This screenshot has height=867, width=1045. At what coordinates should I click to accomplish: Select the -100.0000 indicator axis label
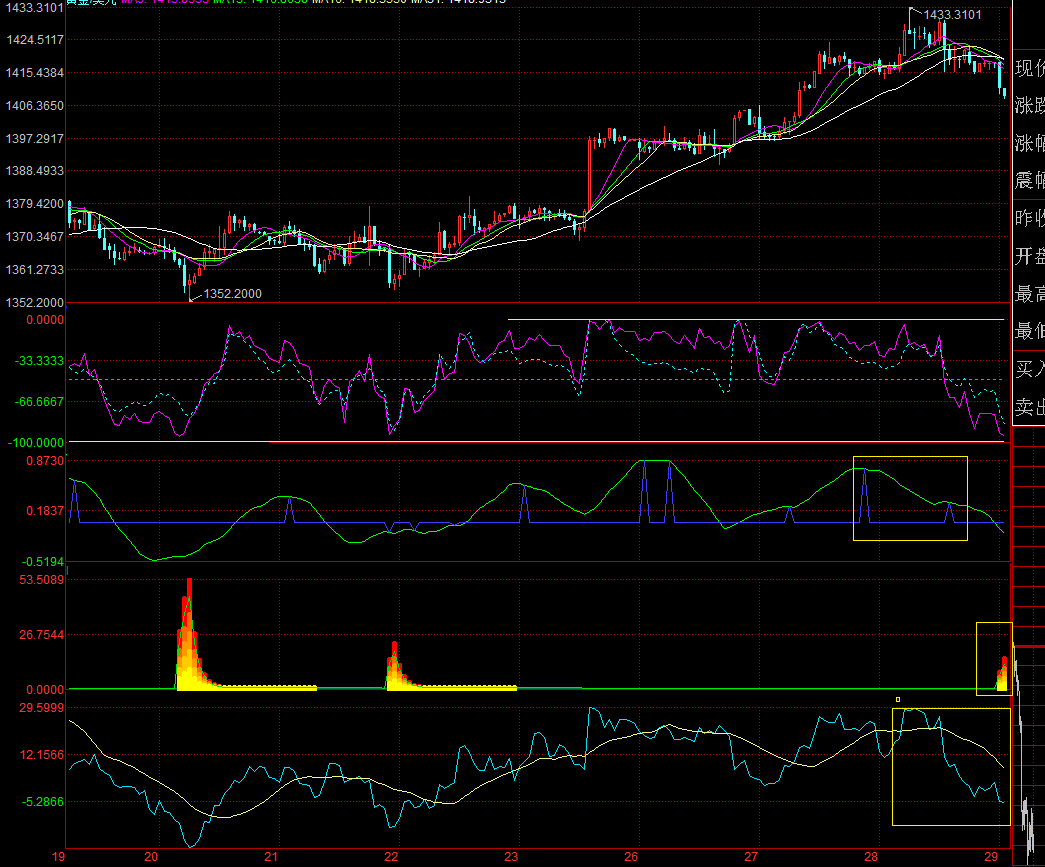37,443
